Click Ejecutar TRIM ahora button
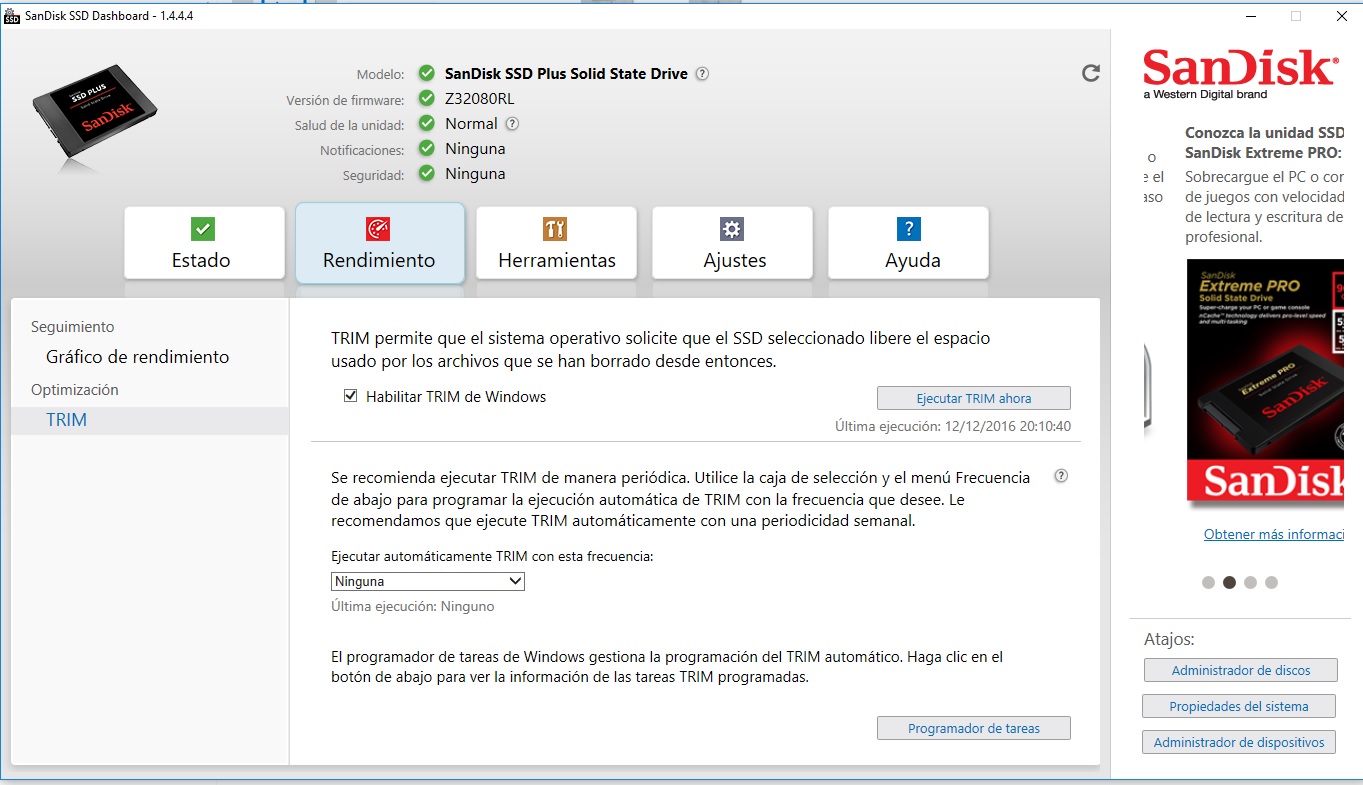 tap(974, 398)
